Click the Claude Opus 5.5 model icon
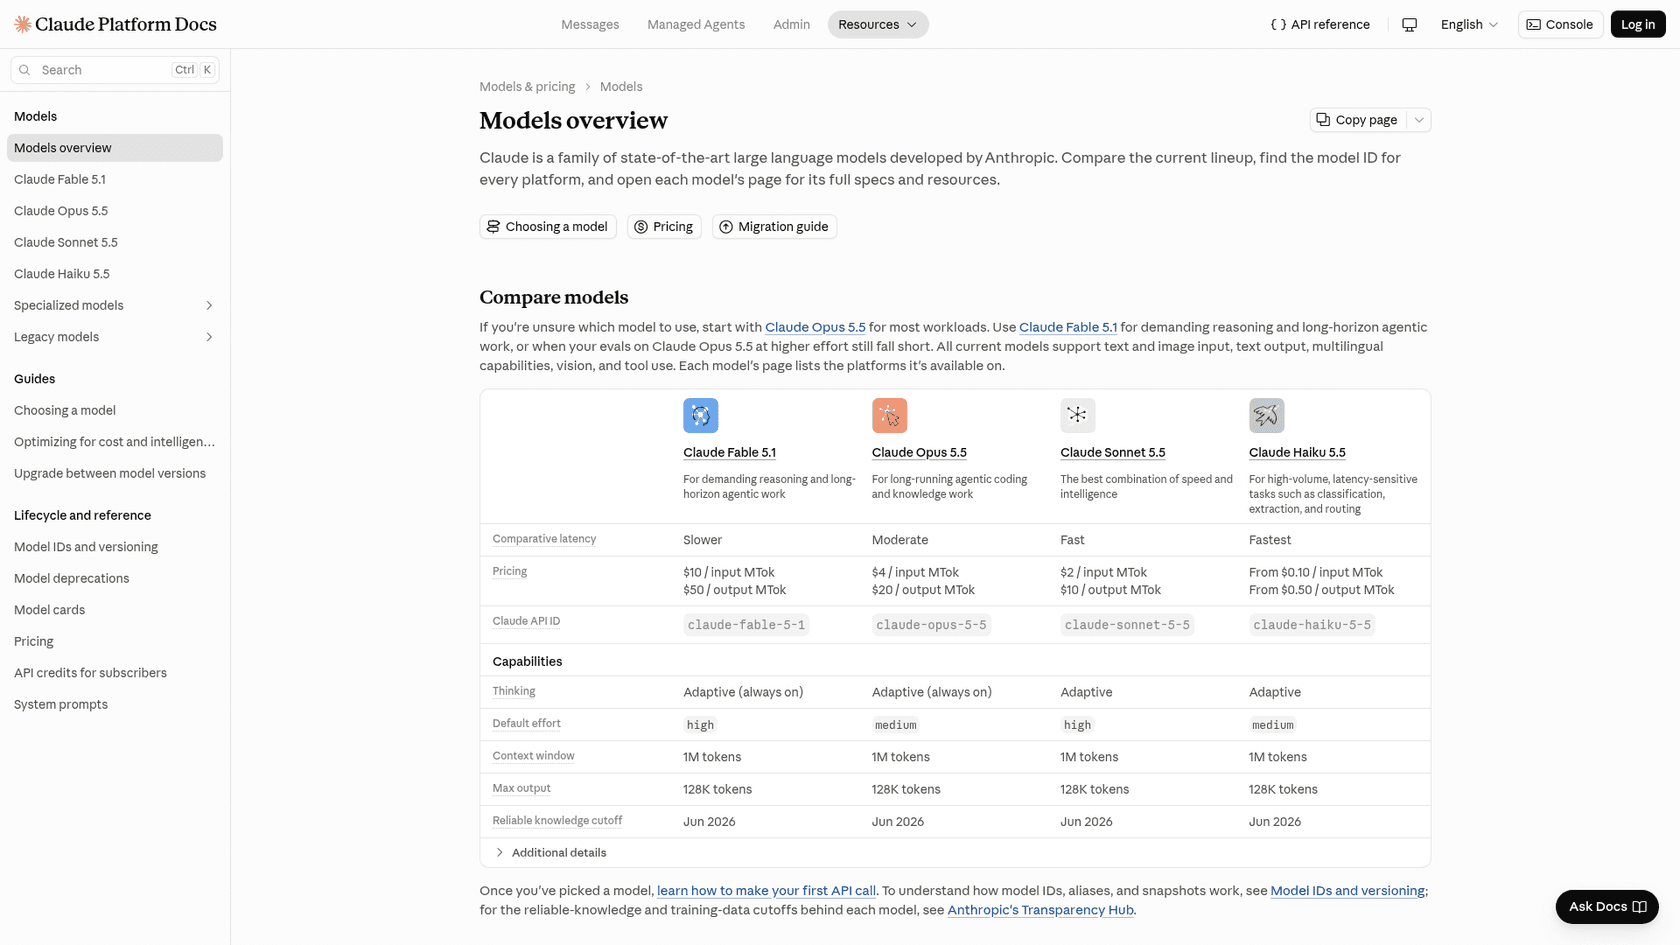The image size is (1680, 945). 889,415
